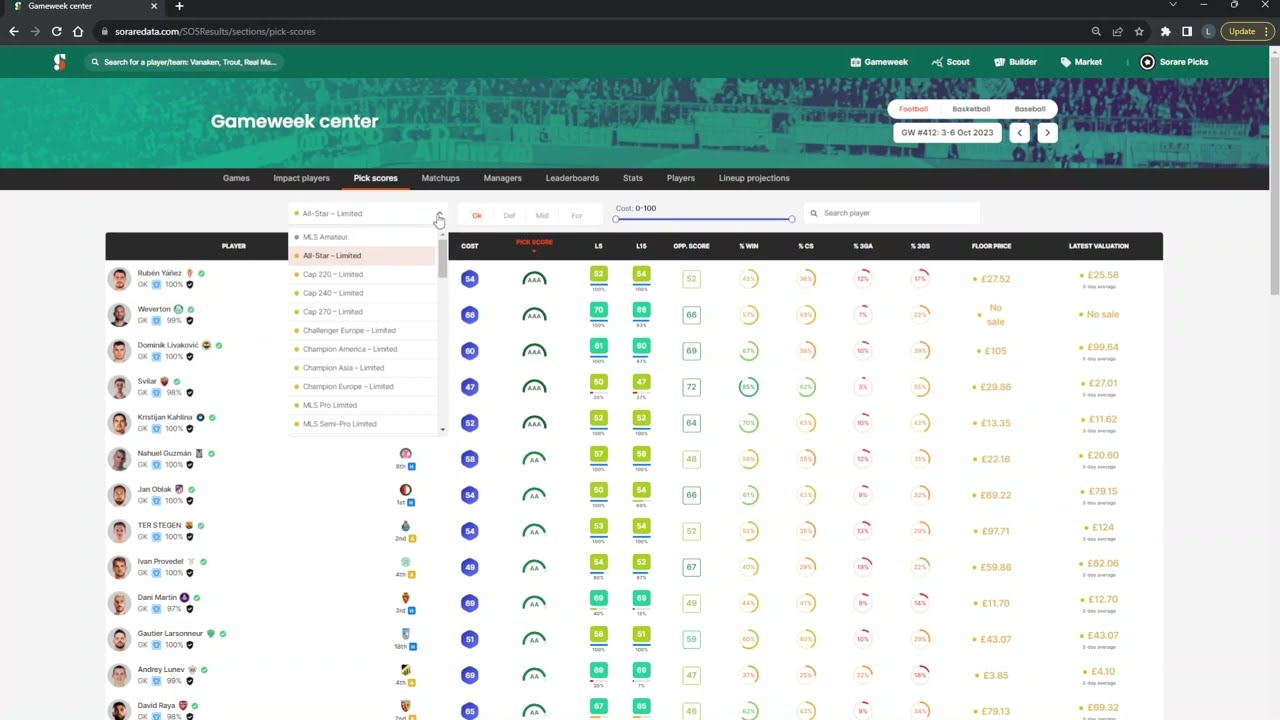This screenshot has width=1280, height=720.
Task: Switch to Managers tab
Action: coord(502,178)
